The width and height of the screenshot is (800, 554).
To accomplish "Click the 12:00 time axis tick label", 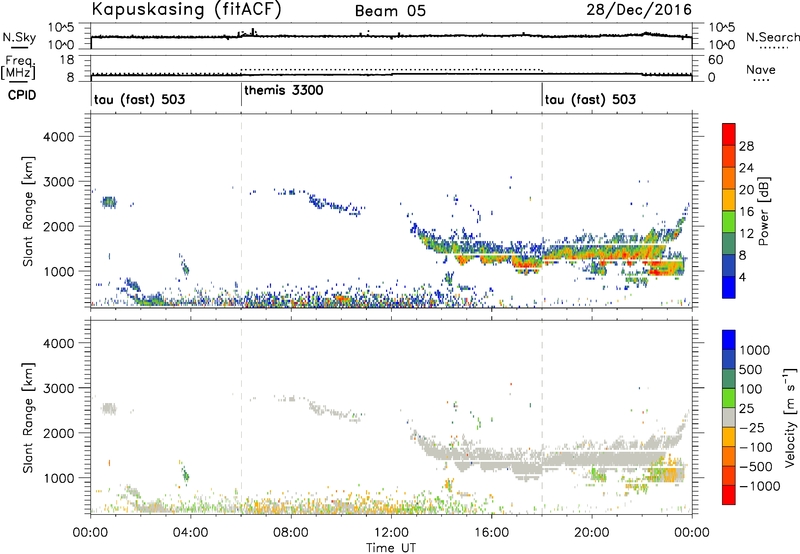I will [391, 533].
